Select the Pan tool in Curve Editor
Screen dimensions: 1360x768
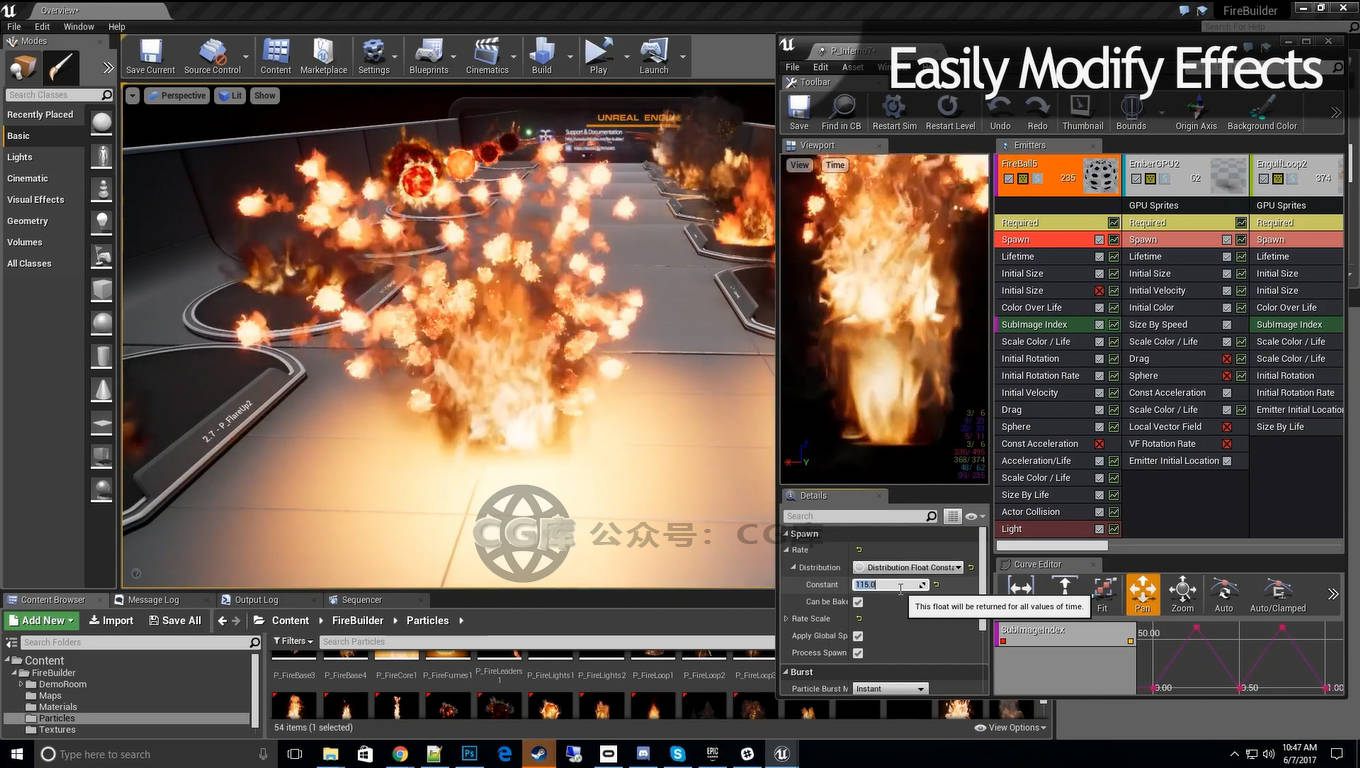(x=1142, y=593)
